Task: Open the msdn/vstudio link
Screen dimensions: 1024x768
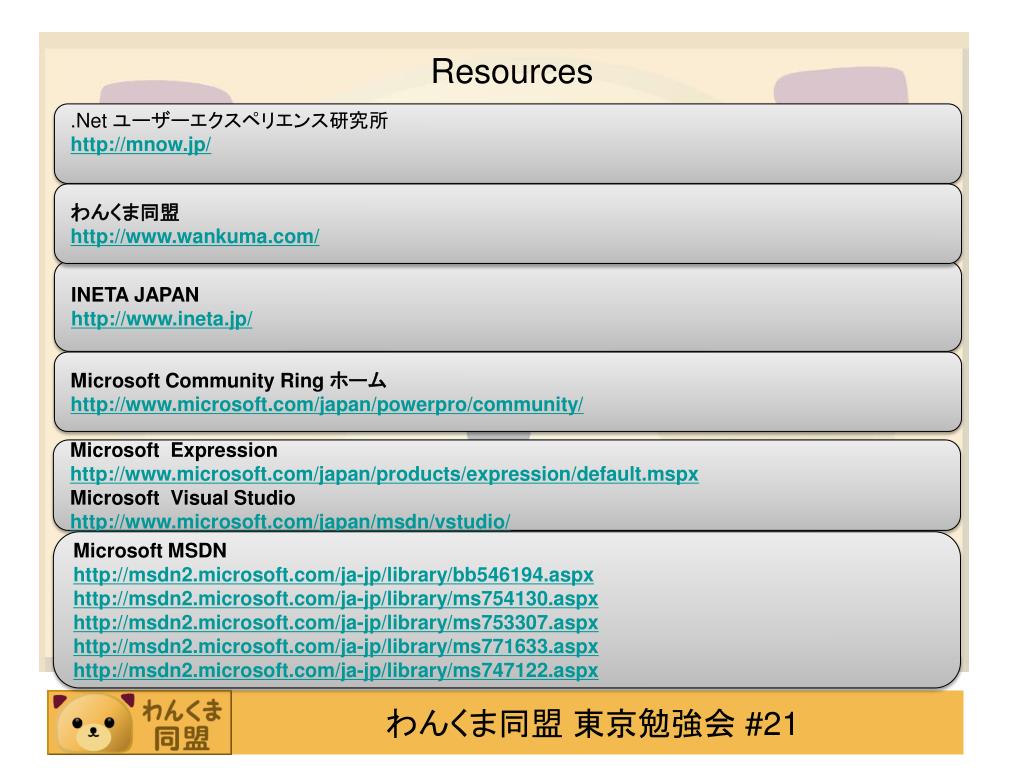Action: (290, 521)
